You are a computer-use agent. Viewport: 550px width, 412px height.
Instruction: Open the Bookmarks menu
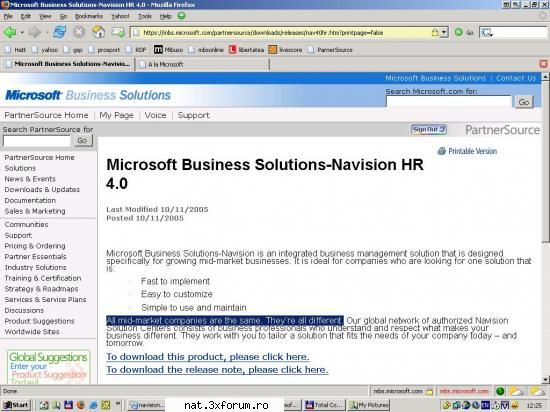click(x=89, y=16)
